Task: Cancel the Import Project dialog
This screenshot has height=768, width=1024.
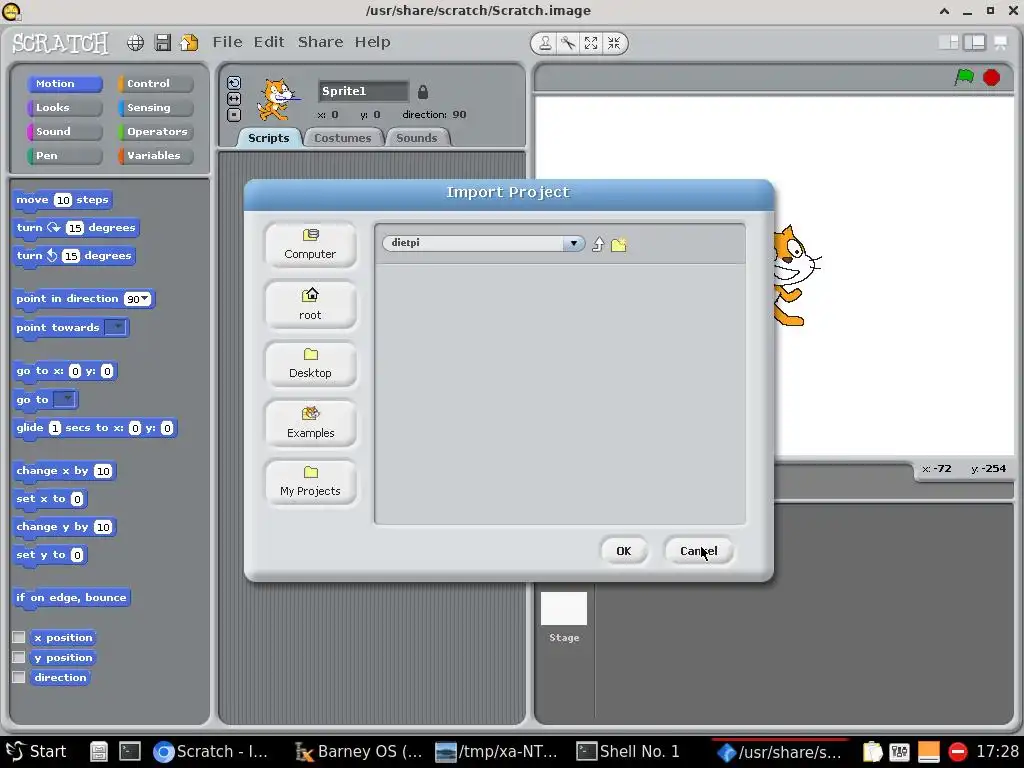Action: (x=698, y=551)
